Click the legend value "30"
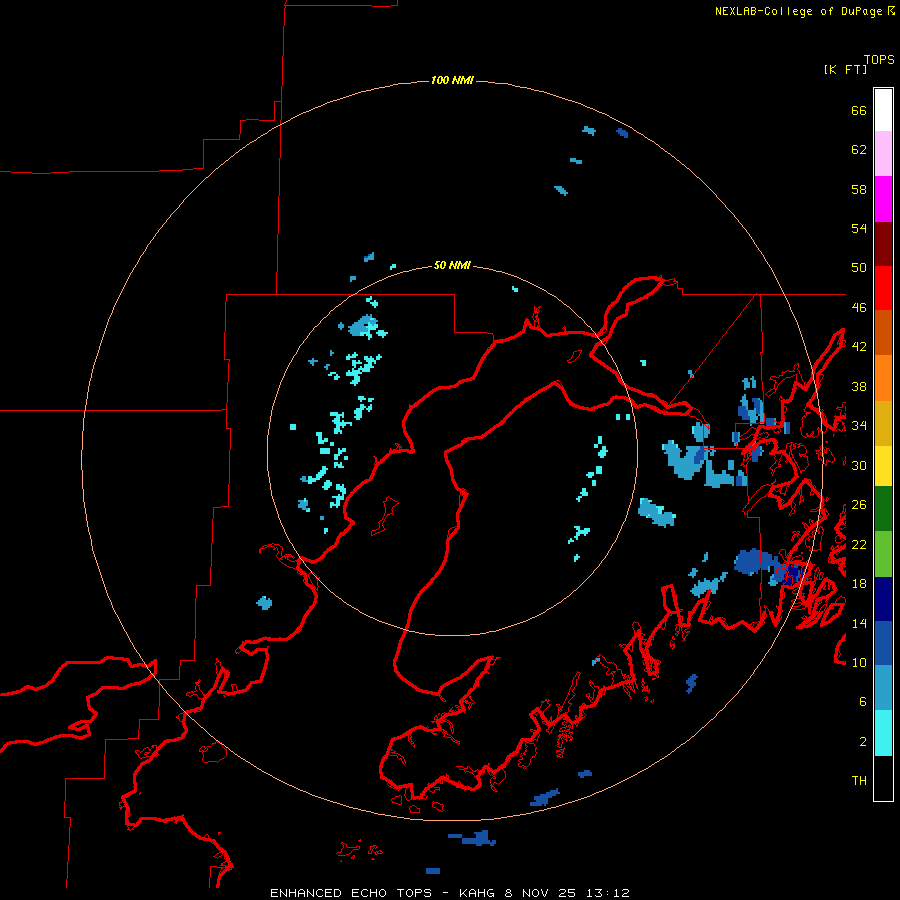 click(x=859, y=465)
